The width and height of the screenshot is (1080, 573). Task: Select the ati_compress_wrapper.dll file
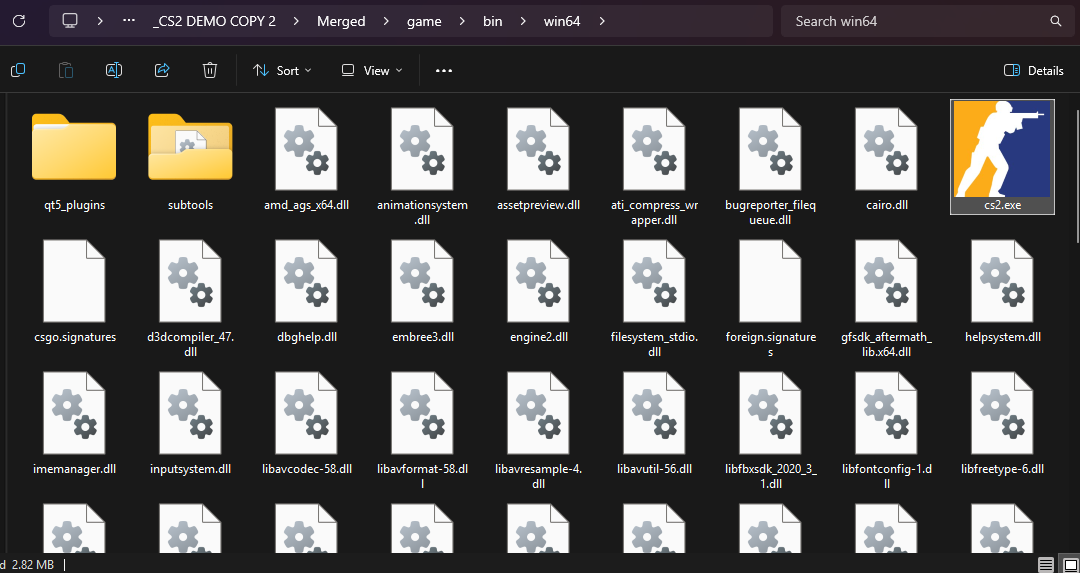[654, 167]
